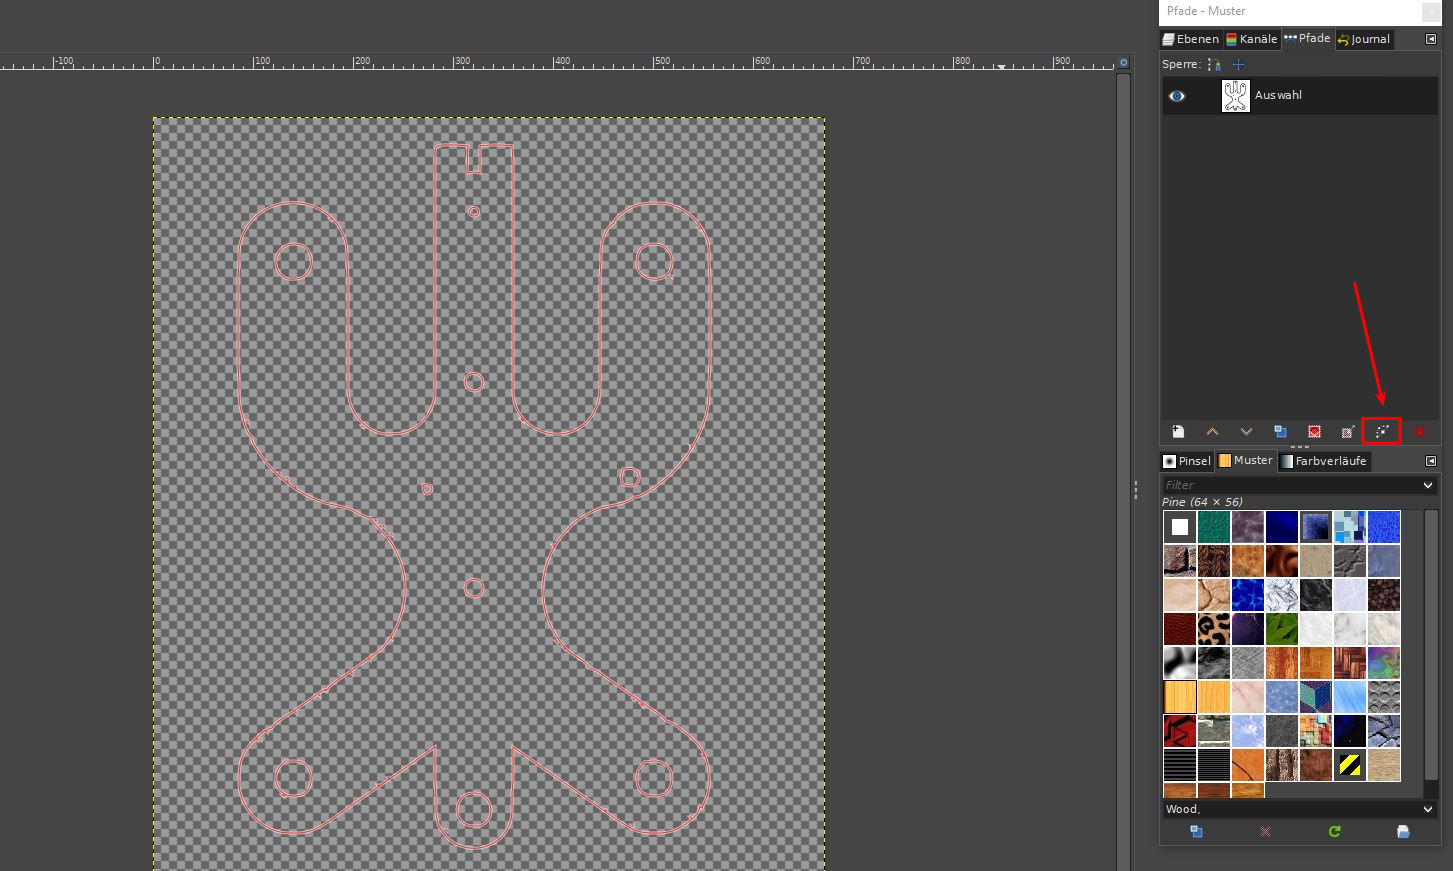The height and width of the screenshot is (871, 1453).
Task: Create a new path with the new-path icon
Action: pos(1178,431)
